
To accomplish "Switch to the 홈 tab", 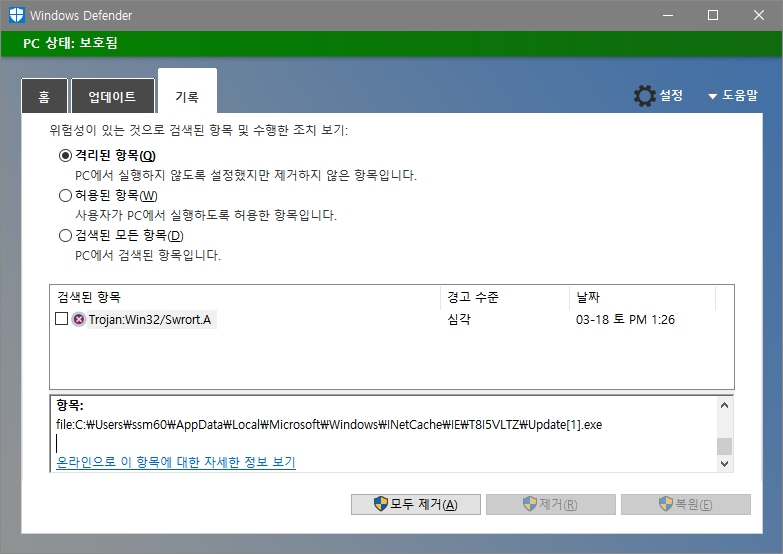I will 44,97.
